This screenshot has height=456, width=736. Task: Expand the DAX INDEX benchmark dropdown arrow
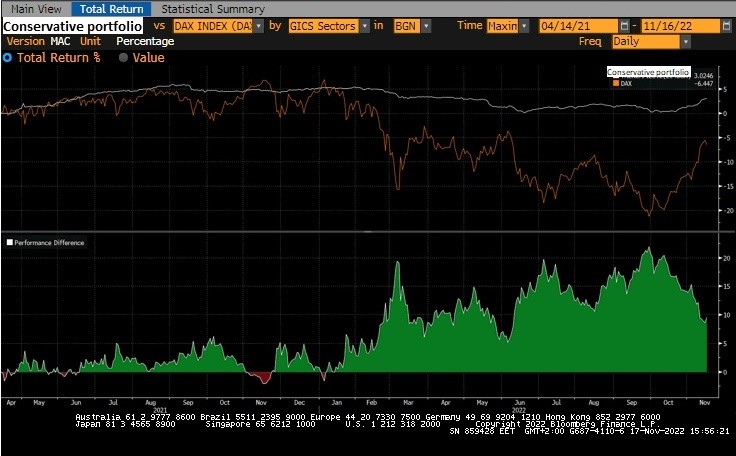point(259,26)
